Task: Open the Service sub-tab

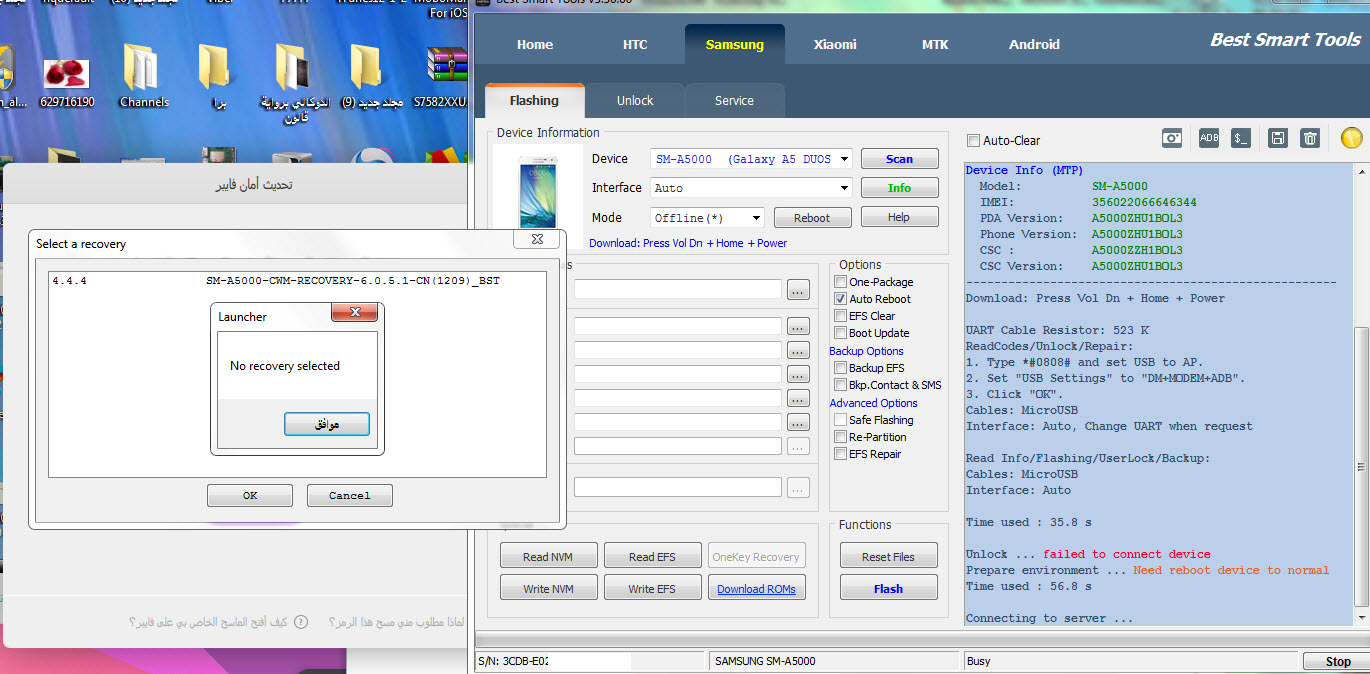Action: [734, 100]
